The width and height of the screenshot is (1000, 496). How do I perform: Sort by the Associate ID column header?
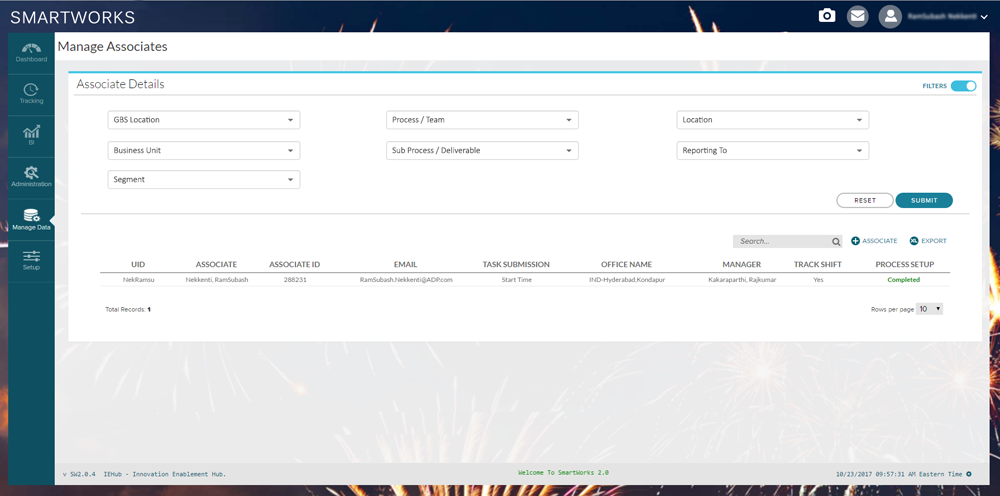click(x=294, y=264)
